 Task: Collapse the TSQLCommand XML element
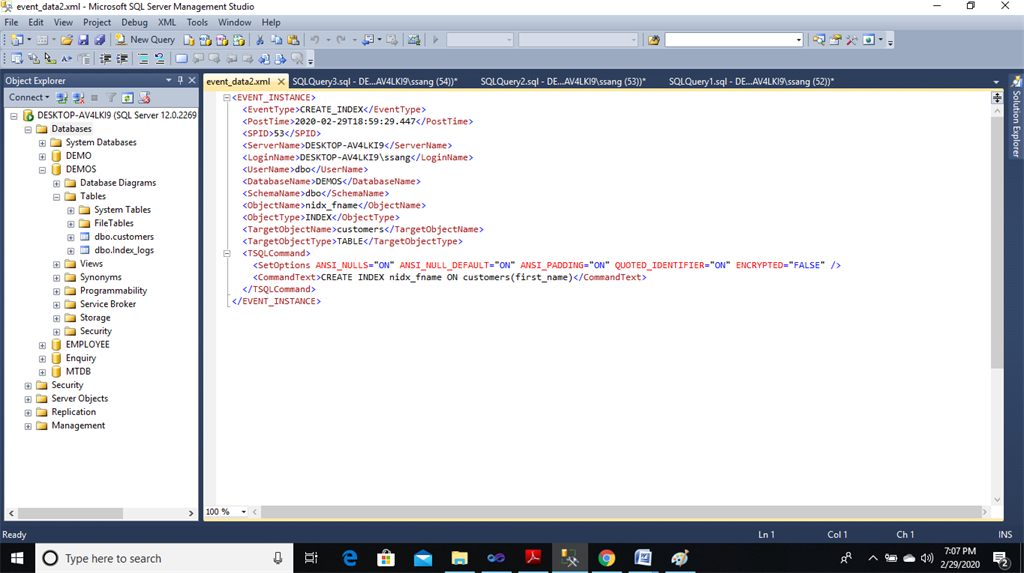tap(227, 254)
